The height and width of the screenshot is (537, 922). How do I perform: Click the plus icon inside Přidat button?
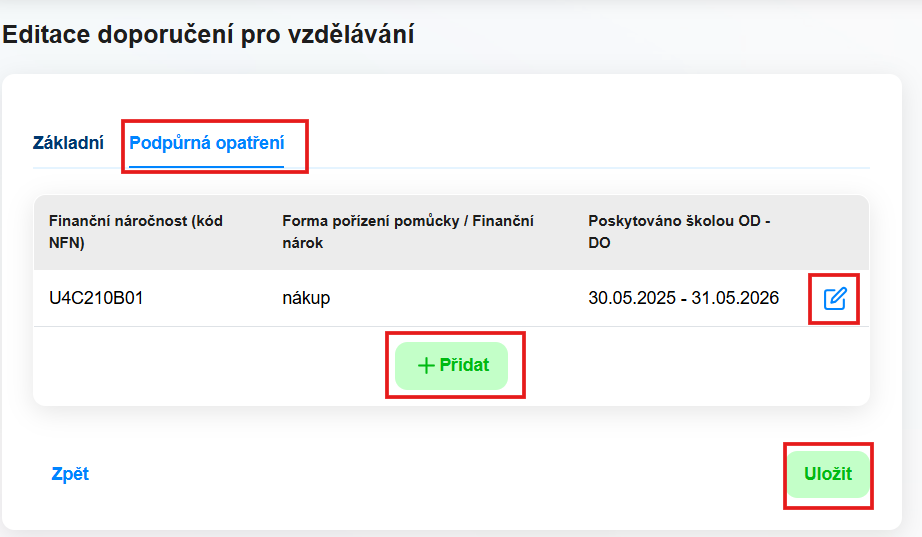(426, 366)
